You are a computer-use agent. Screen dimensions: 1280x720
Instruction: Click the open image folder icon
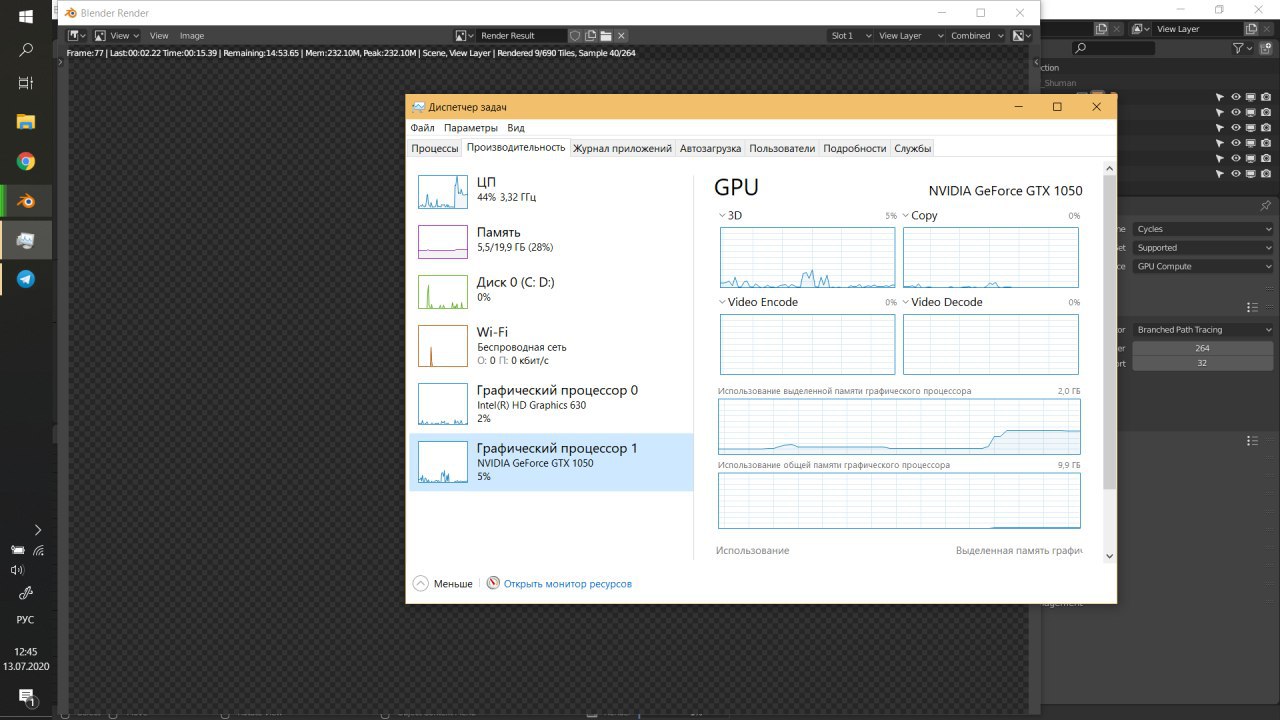click(605, 36)
